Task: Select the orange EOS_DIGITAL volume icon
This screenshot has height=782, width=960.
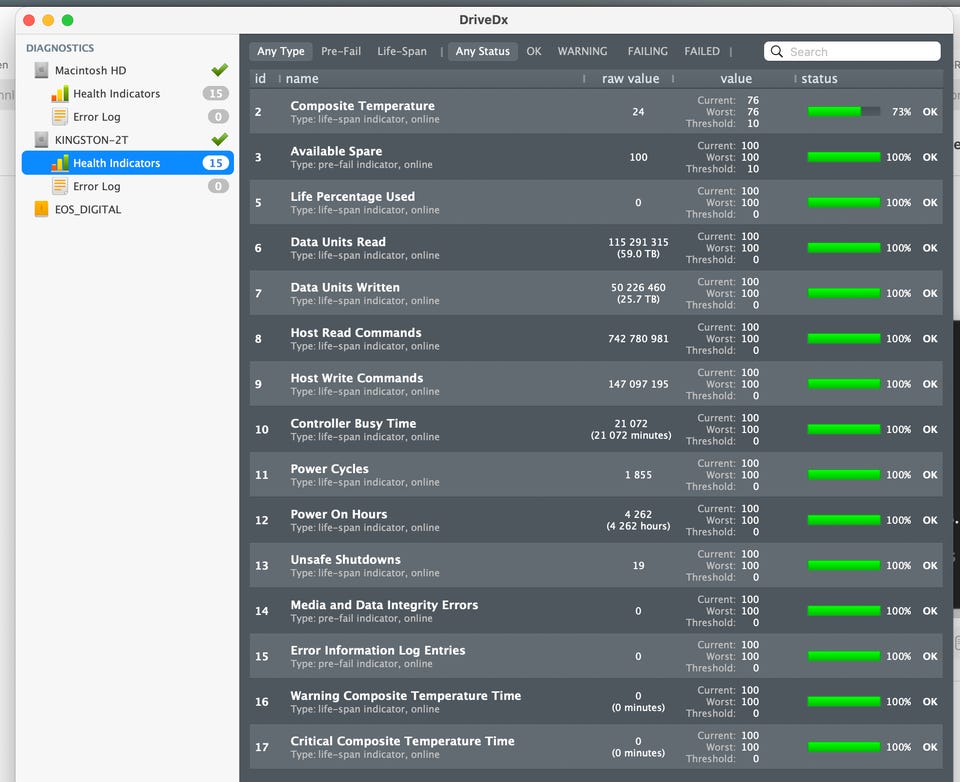Action: pos(41,209)
